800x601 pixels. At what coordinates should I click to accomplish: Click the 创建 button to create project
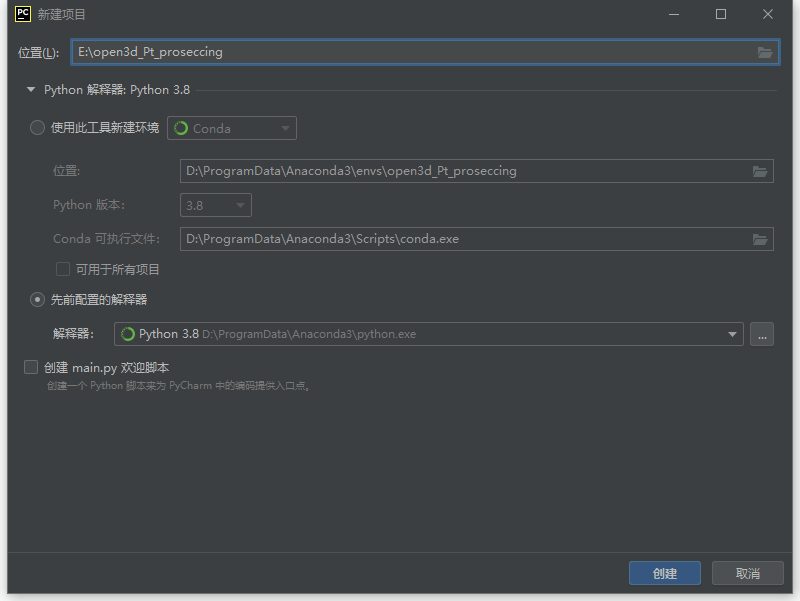[x=664, y=573]
